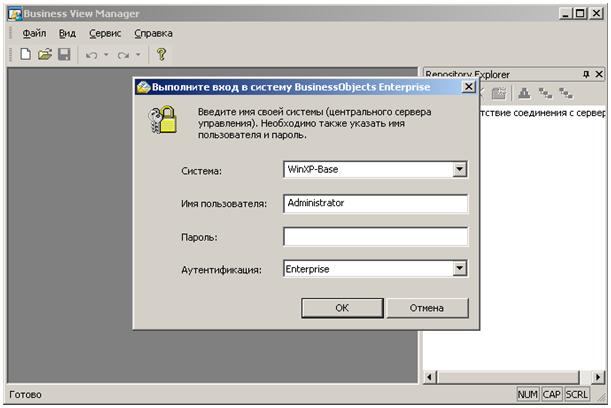Image resolution: width=611 pixels, height=408 pixels.
Task: Click the connection missing message in Repository Explorer
Action: 542,113
